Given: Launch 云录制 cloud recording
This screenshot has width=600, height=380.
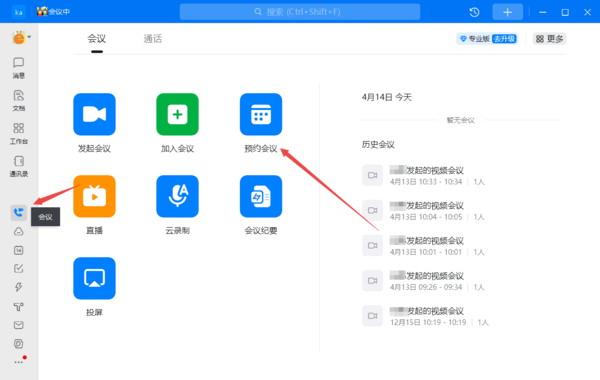Looking at the screenshot, I should (177, 196).
